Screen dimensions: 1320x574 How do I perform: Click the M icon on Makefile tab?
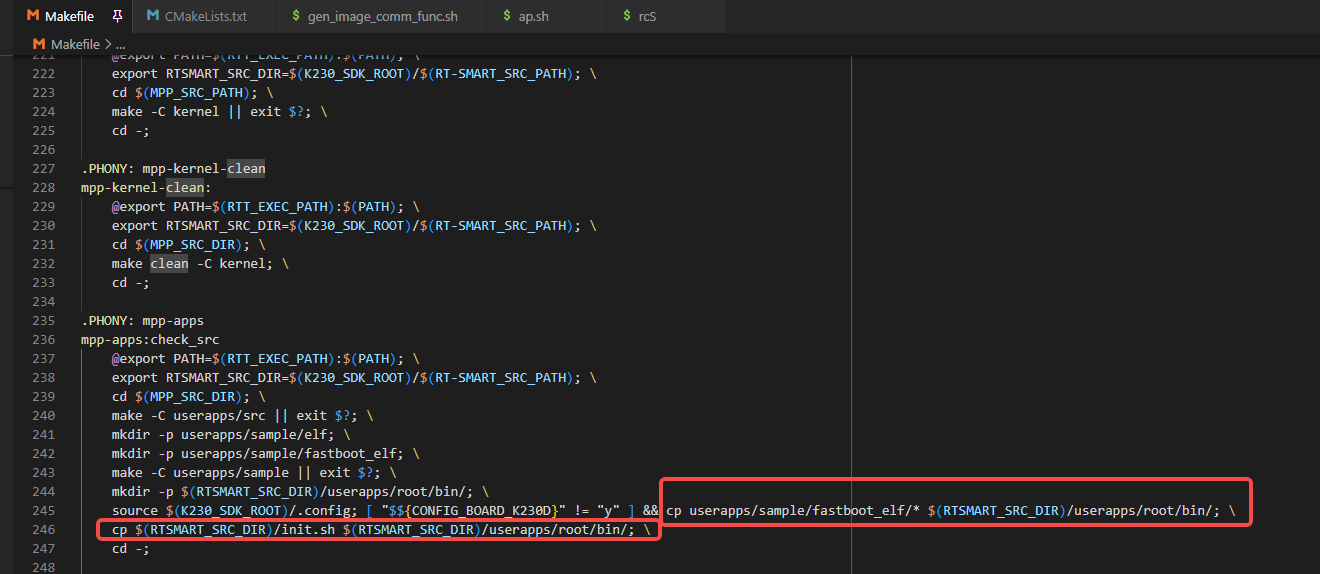click(x=32, y=16)
